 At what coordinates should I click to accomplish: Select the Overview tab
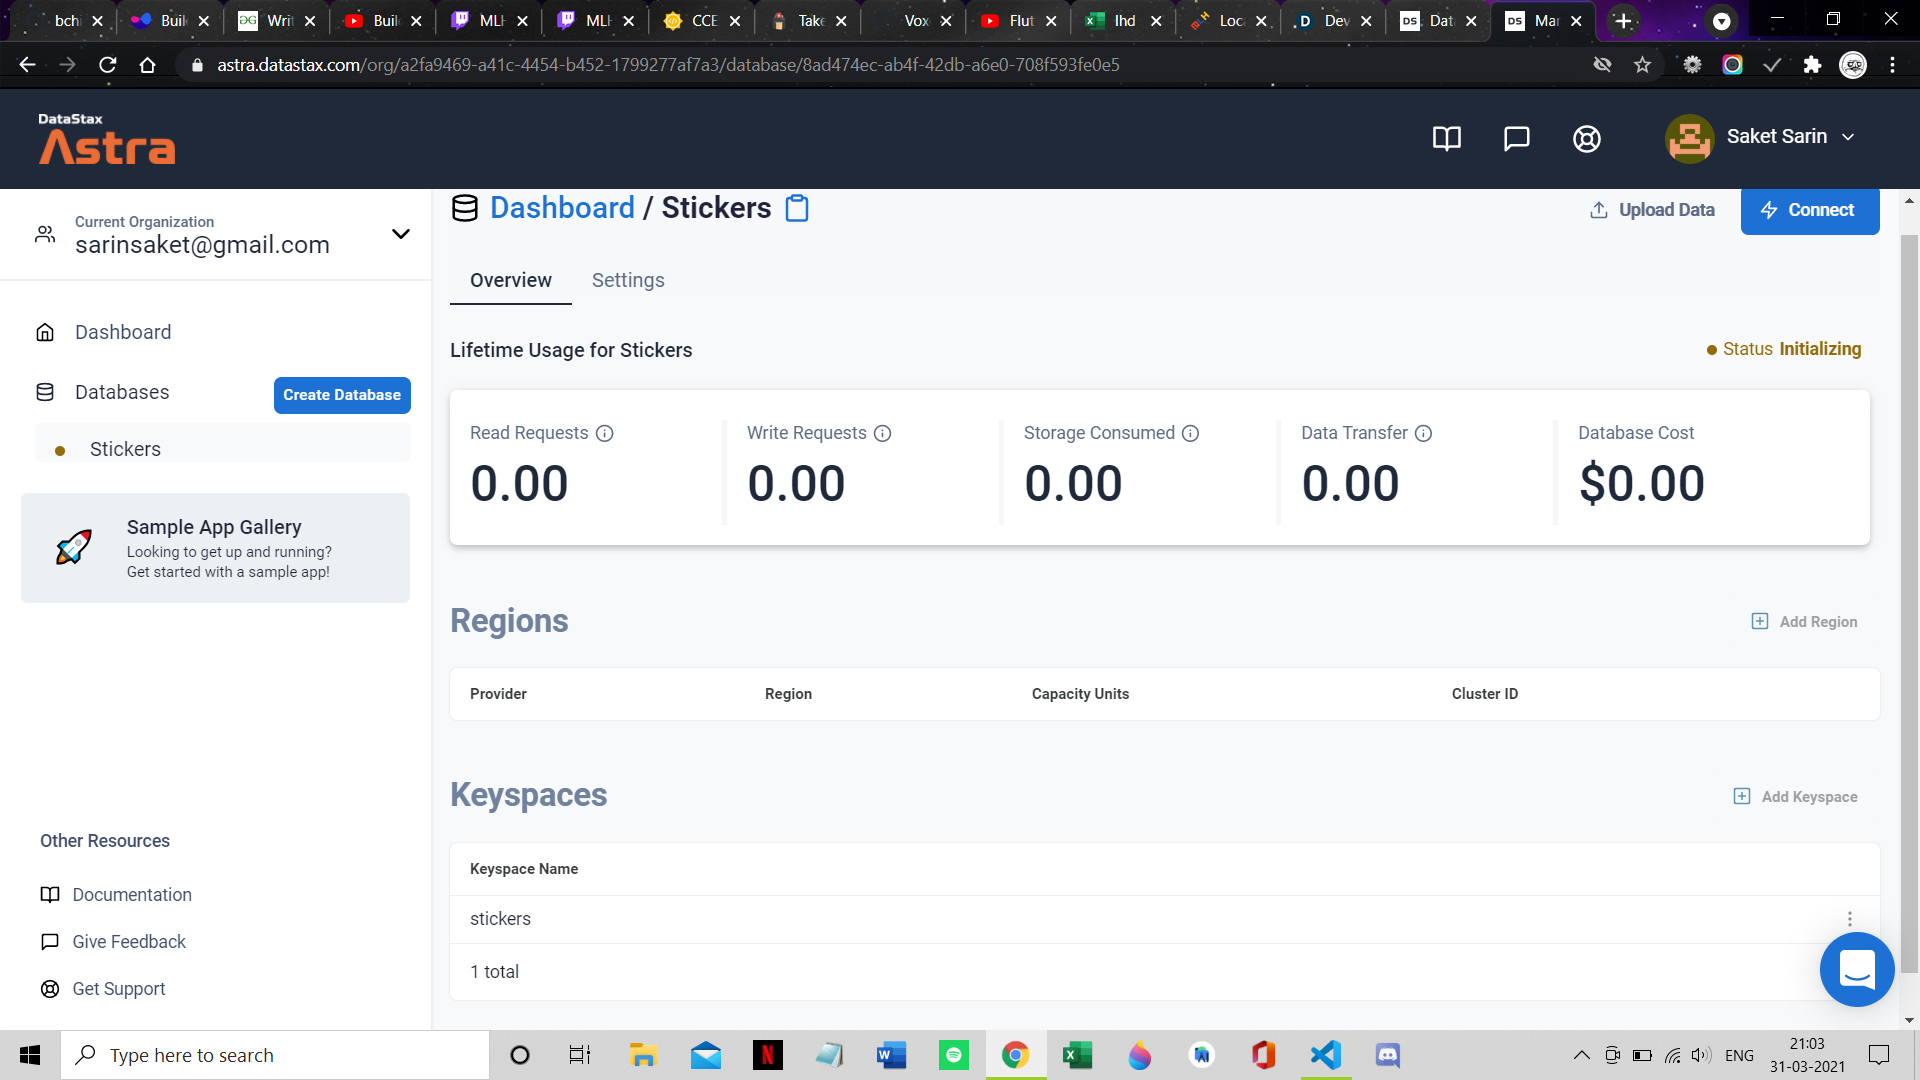coord(510,281)
